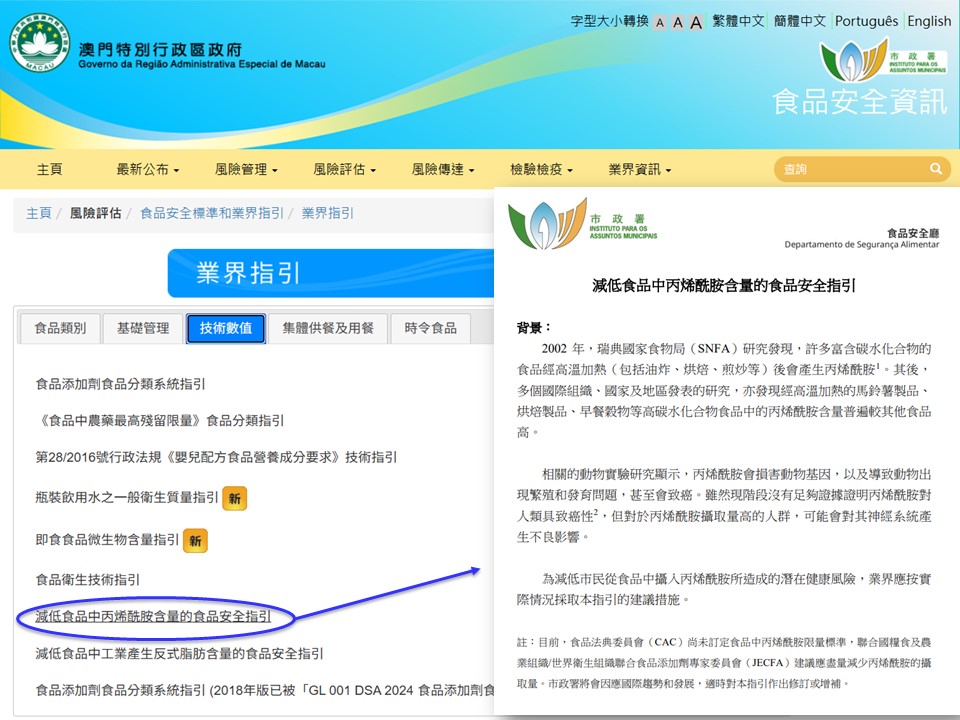Image resolution: width=960 pixels, height=720 pixels.
Task: Open the 時令食品 tab
Action: pyautogui.click(x=430, y=328)
